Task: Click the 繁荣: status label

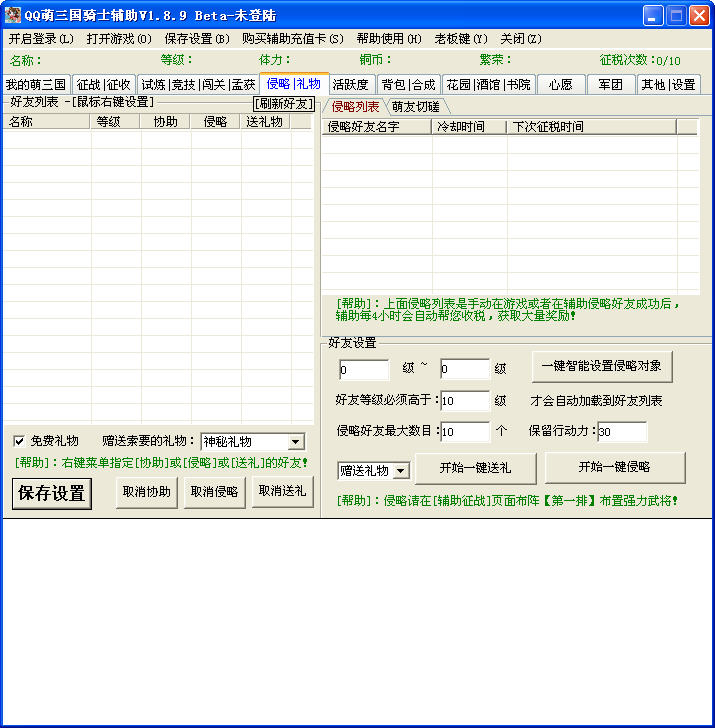Action: point(495,60)
